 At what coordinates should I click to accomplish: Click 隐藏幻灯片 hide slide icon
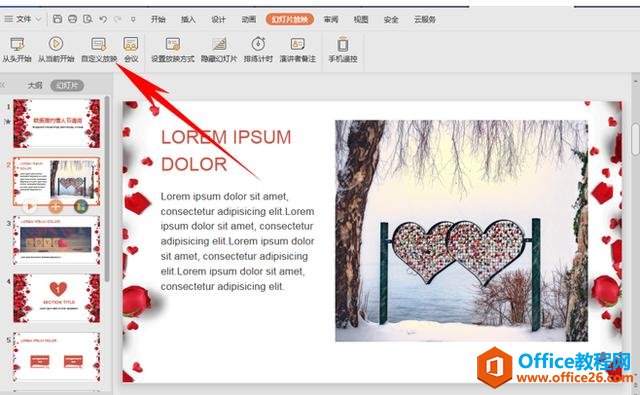219,44
